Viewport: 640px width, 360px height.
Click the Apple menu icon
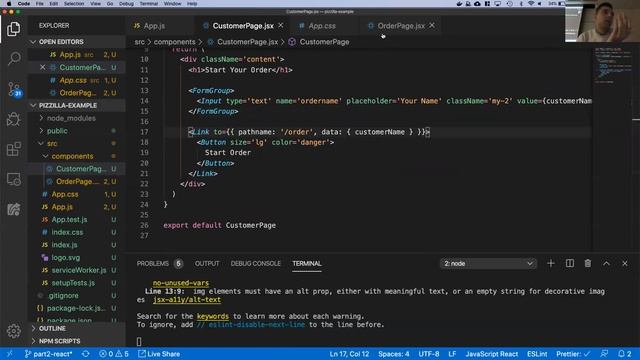[9, 4]
